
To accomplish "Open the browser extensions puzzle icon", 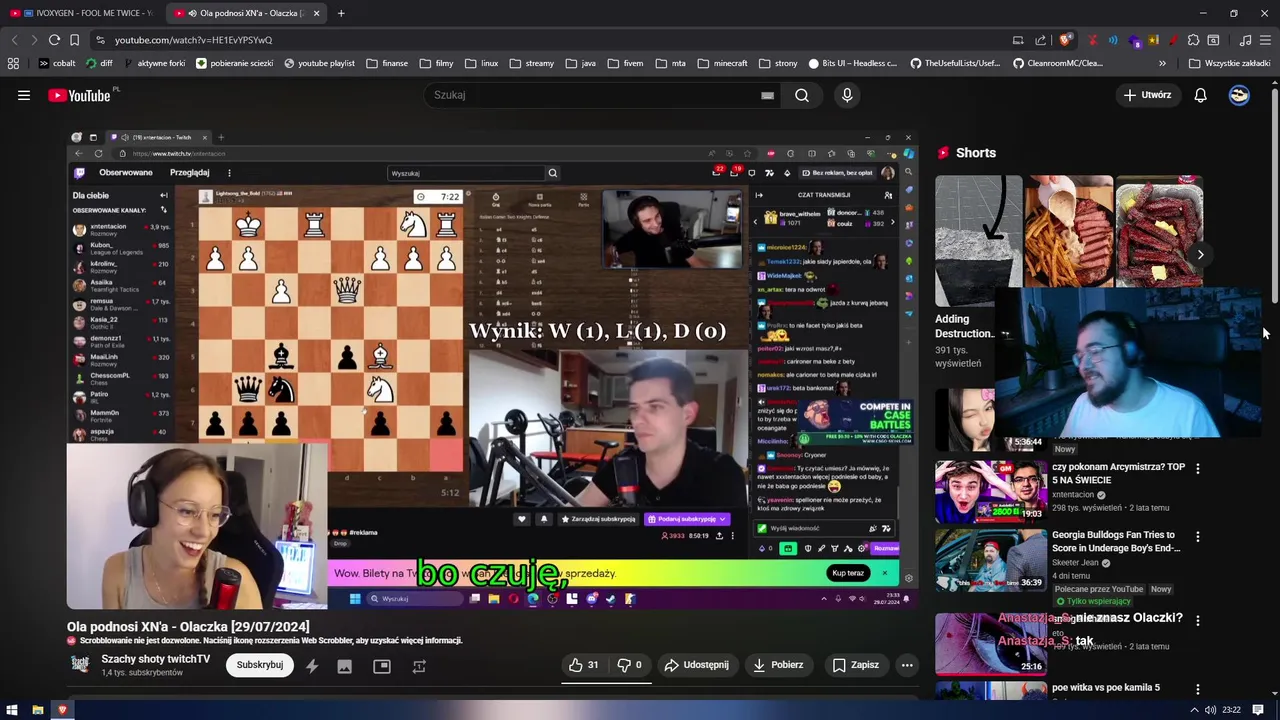I will coord(1193,40).
